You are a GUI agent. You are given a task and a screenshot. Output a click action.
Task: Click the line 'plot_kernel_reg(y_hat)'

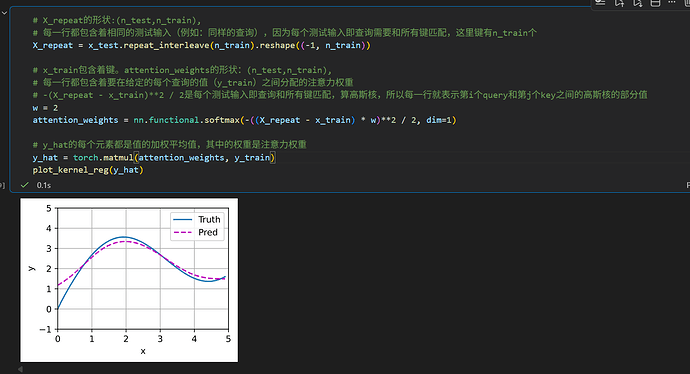(88, 170)
